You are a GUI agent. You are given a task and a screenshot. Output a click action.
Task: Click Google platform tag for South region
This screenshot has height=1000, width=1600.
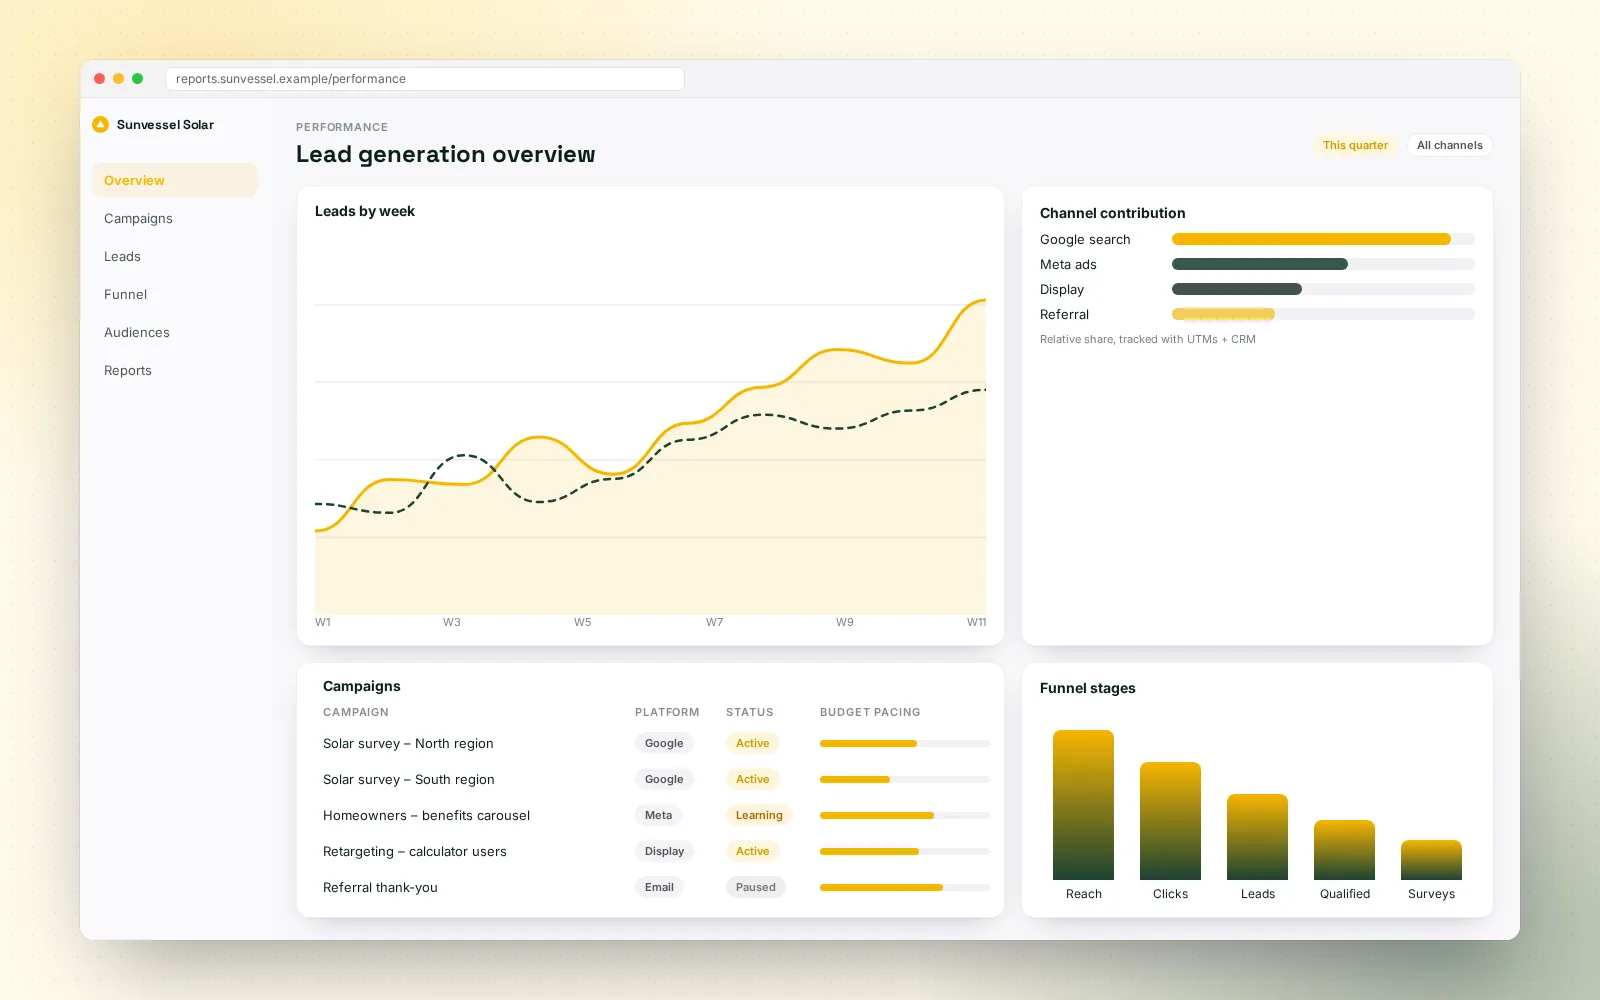pos(664,779)
